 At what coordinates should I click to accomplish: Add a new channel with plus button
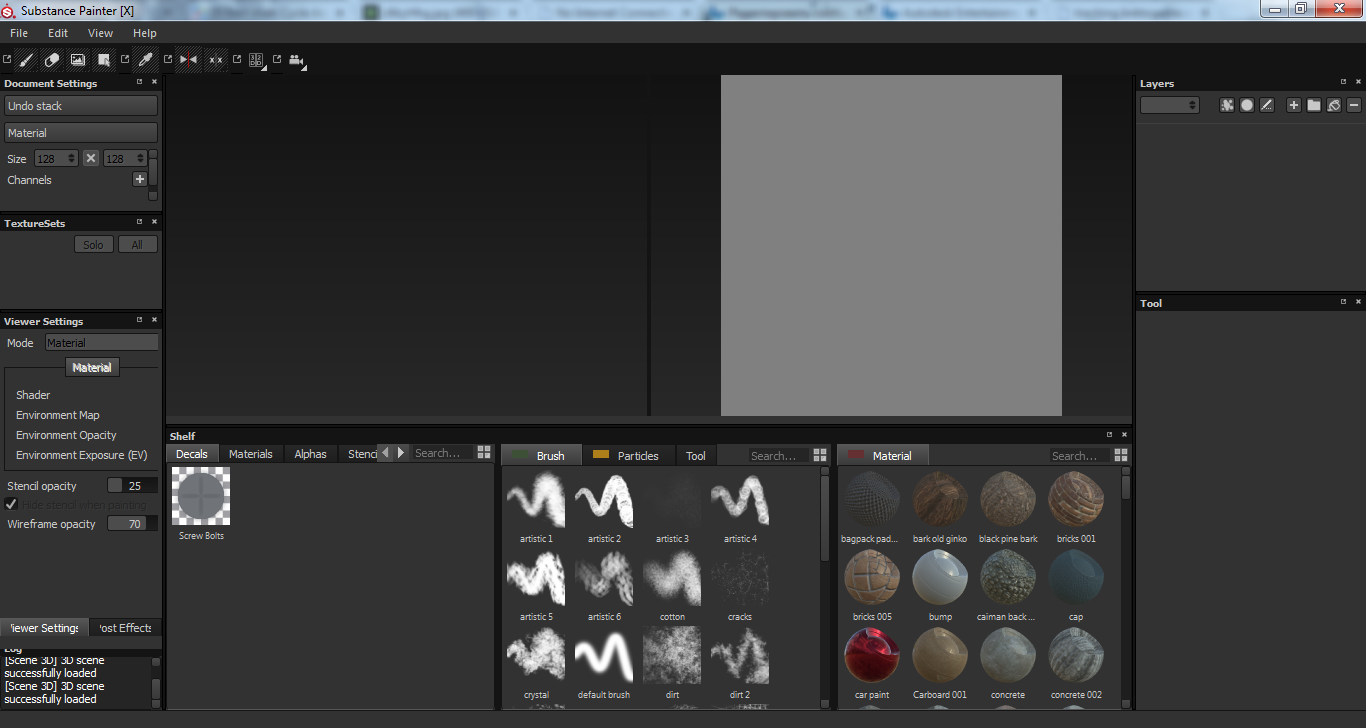[140, 179]
